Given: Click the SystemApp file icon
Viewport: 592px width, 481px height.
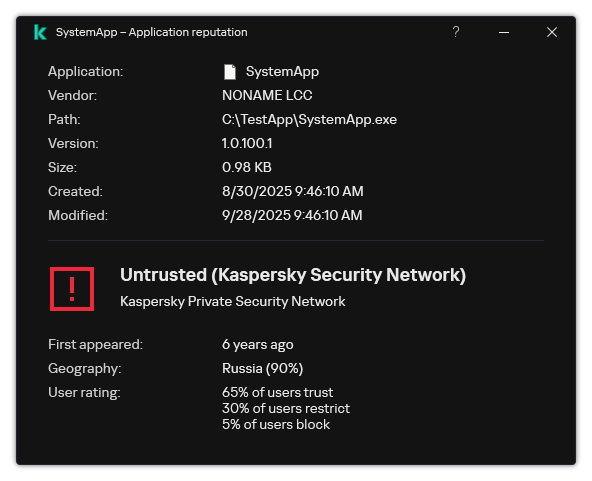Looking at the screenshot, I should [x=230, y=72].
